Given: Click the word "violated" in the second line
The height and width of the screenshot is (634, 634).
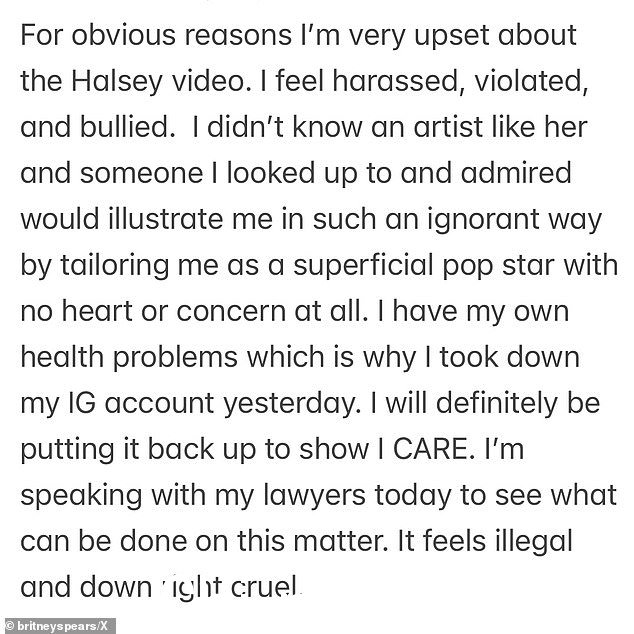Looking at the screenshot, I should pyautogui.click(x=530, y=80).
